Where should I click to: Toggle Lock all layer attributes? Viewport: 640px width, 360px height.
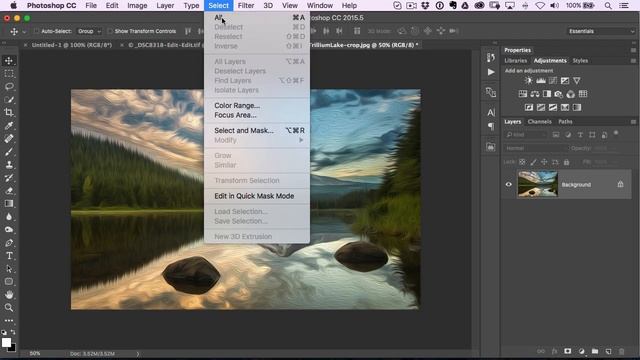click(x=566, y=162)
